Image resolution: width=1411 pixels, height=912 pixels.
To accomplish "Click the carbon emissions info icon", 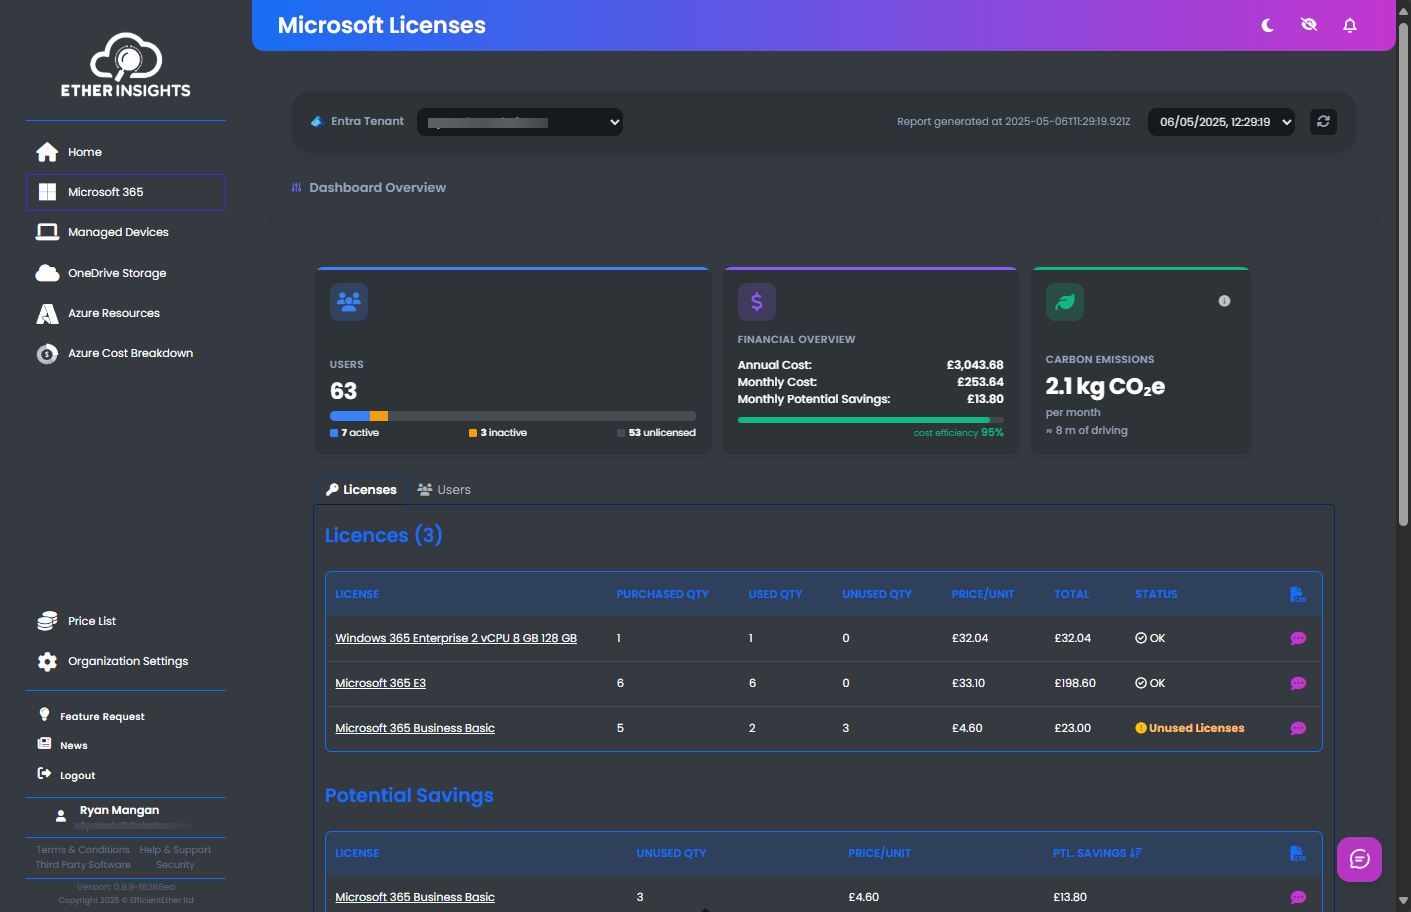I will (1224, 301).
